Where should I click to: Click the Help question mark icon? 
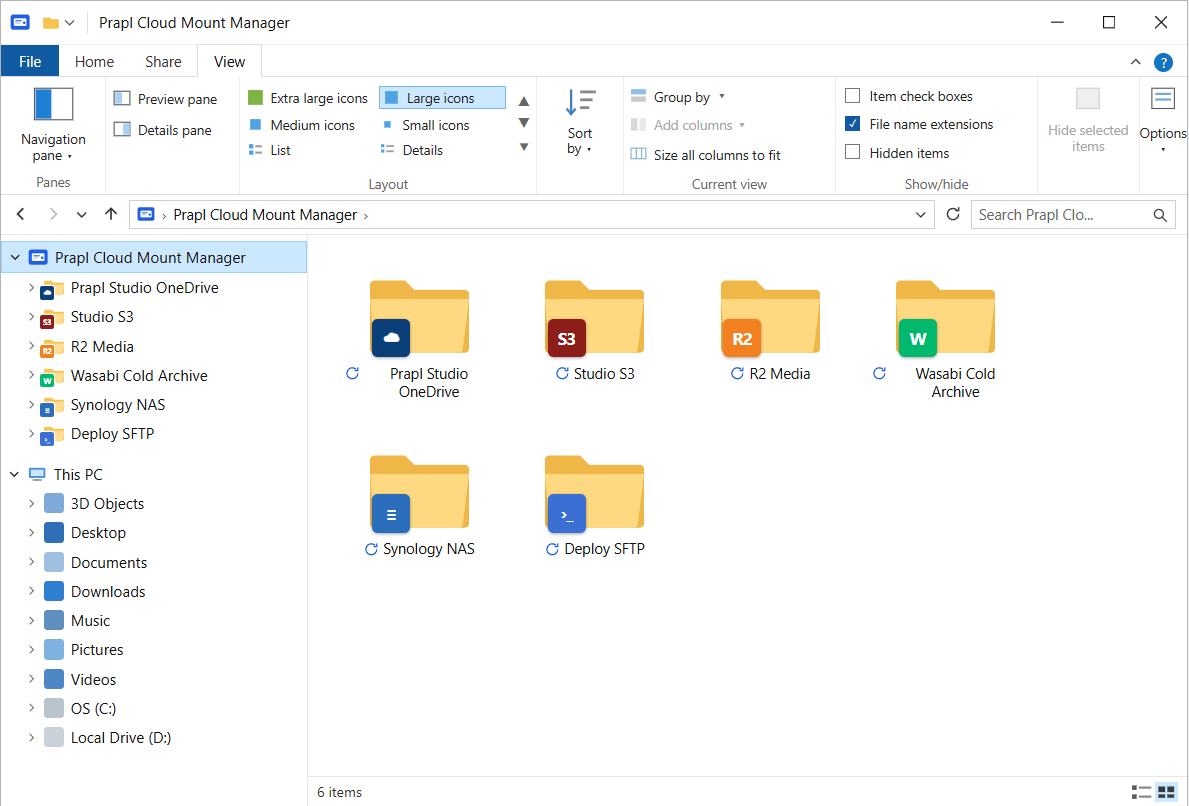(1163, 62)
